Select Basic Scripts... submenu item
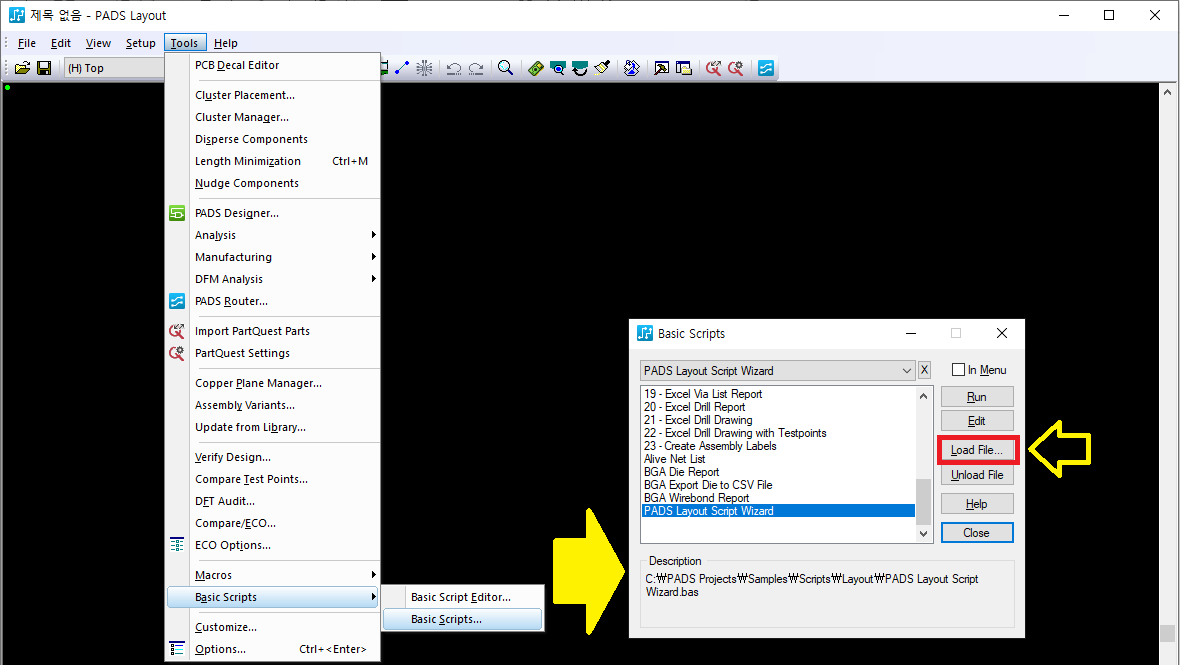Screen dimensions: 1180x666 click(x=463, y=619)
